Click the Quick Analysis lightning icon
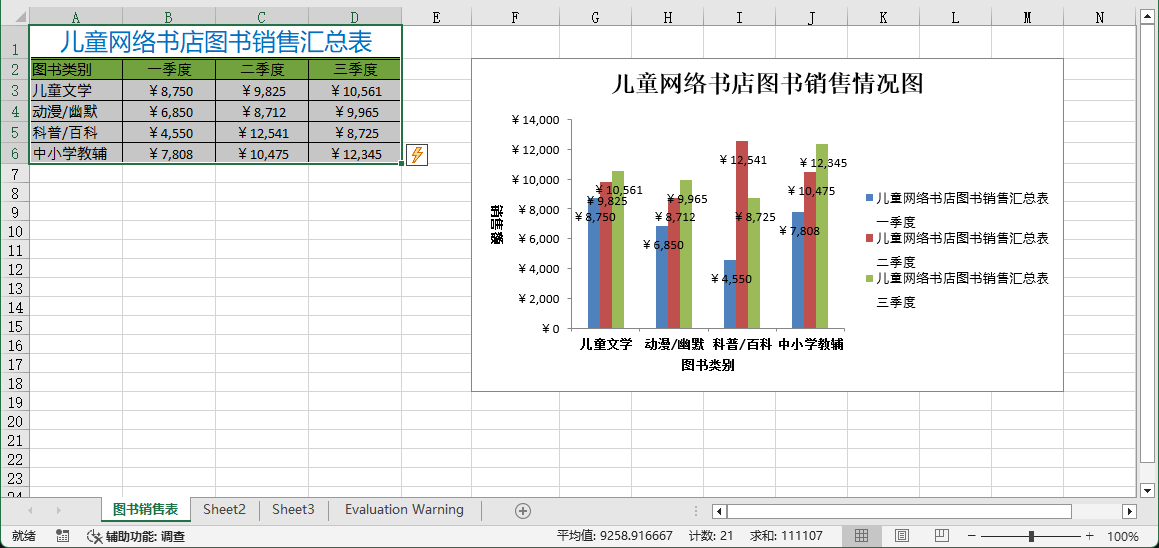Screen dimensions: 1159x548 click(417, 155)
